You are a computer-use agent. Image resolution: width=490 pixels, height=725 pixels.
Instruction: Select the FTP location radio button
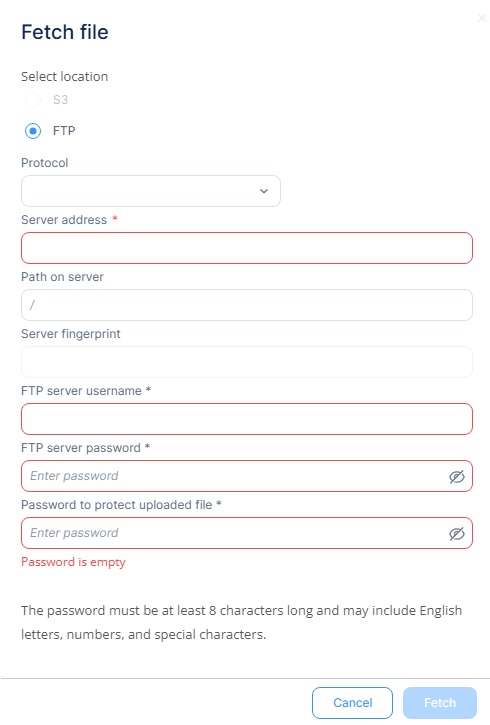pyautogui.click(x=33, y=131)
